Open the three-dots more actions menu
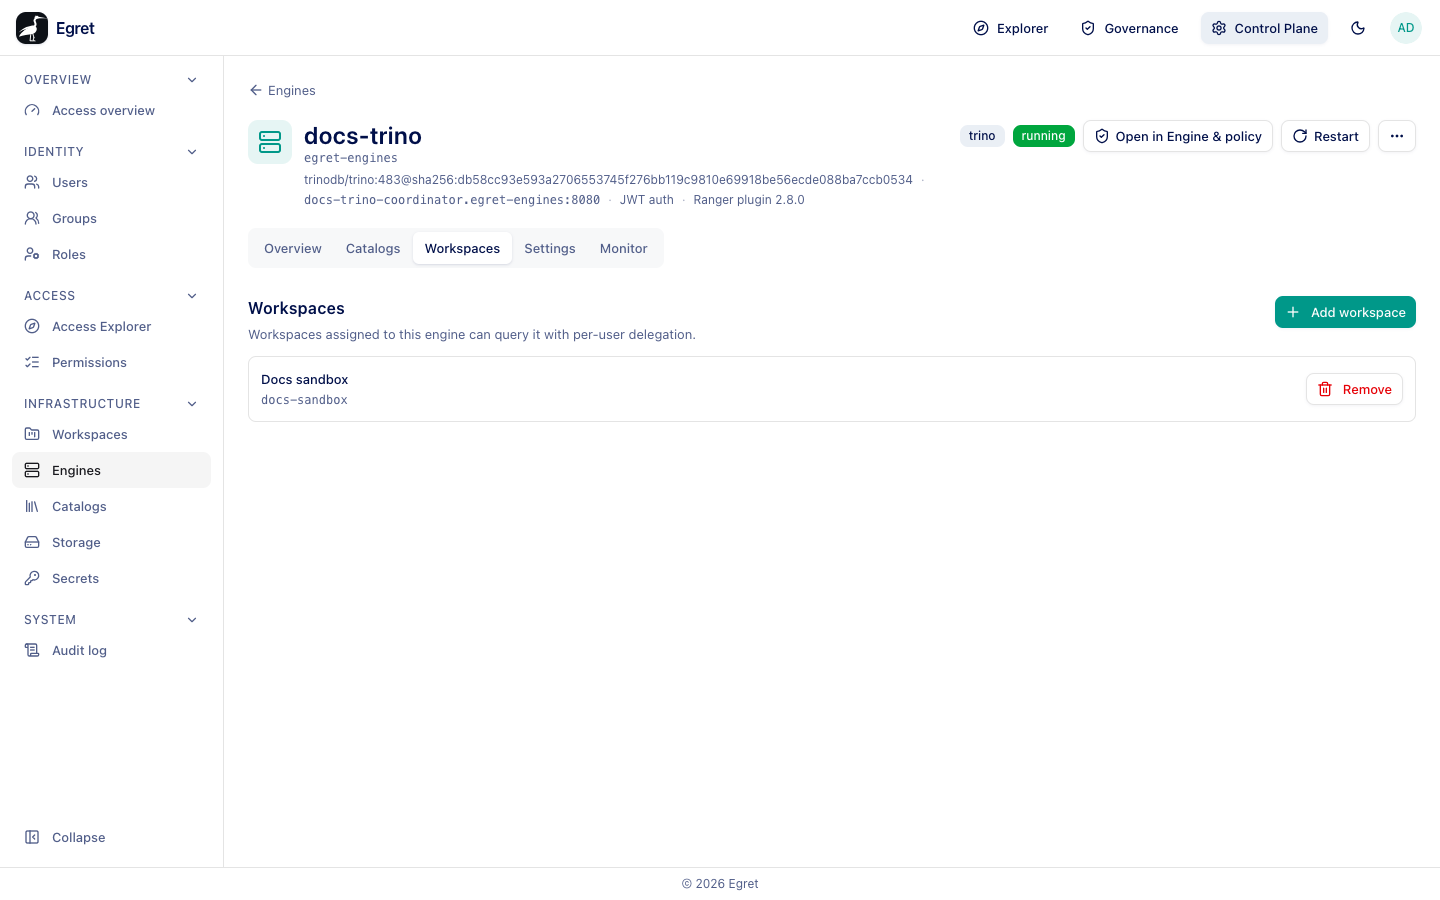Viewport: 1440px width, 900px height. point(1397,136)
